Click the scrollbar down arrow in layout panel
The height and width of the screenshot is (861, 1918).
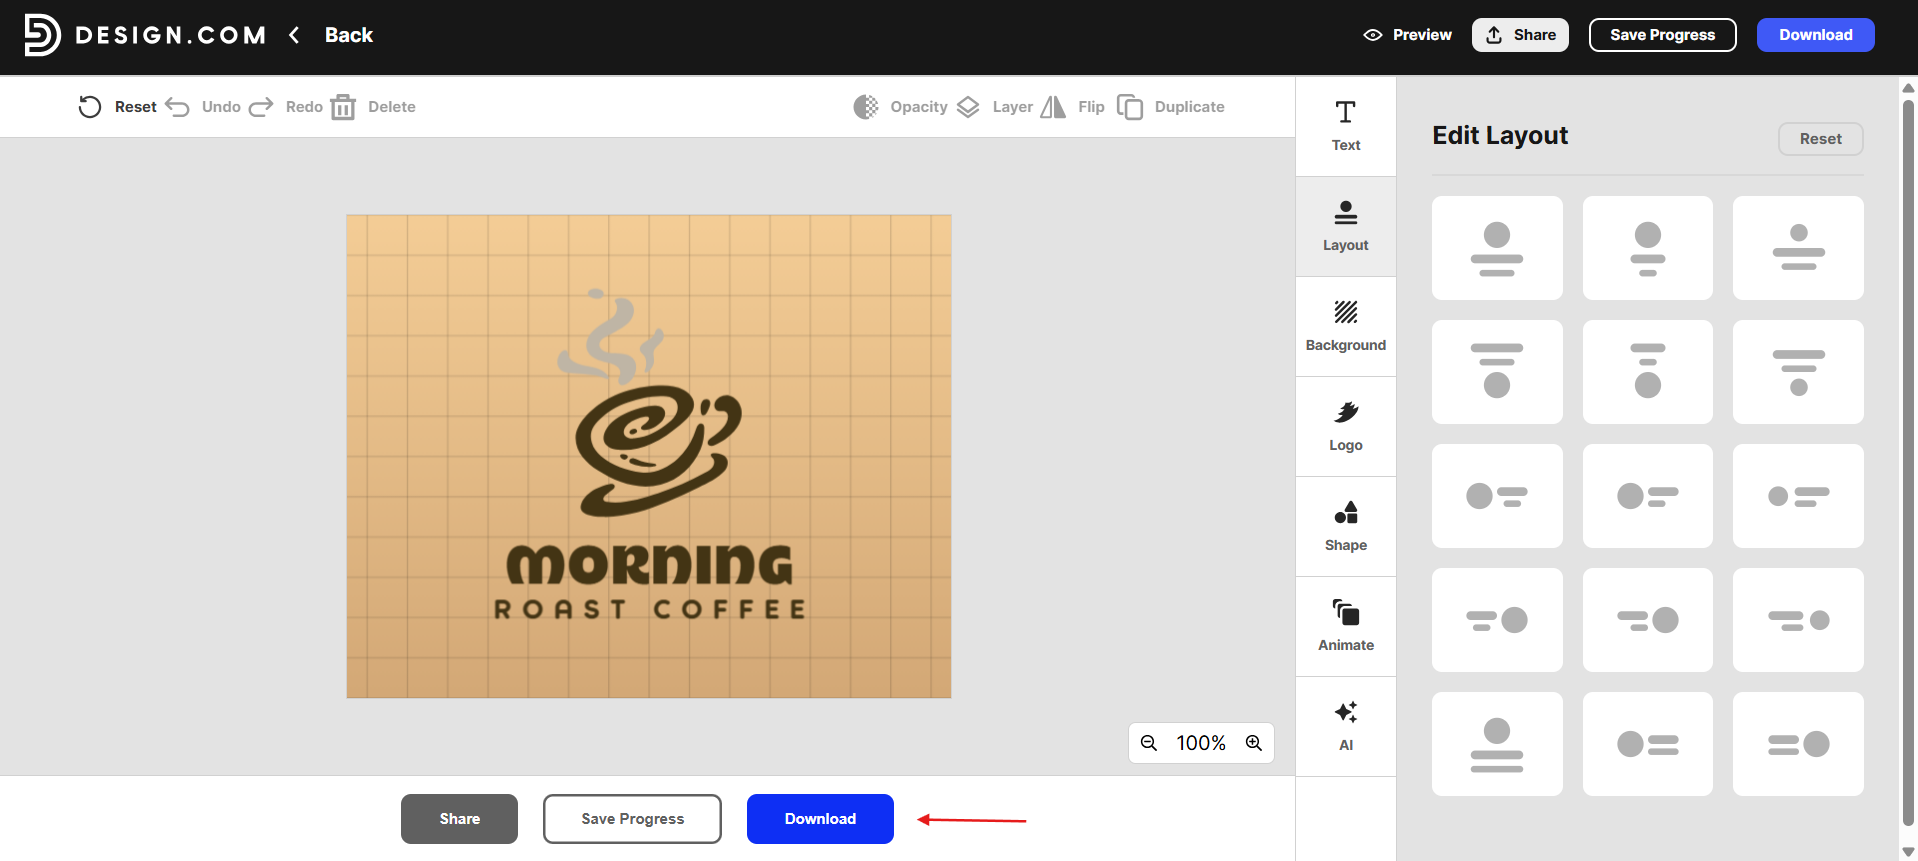[1908, 852]
